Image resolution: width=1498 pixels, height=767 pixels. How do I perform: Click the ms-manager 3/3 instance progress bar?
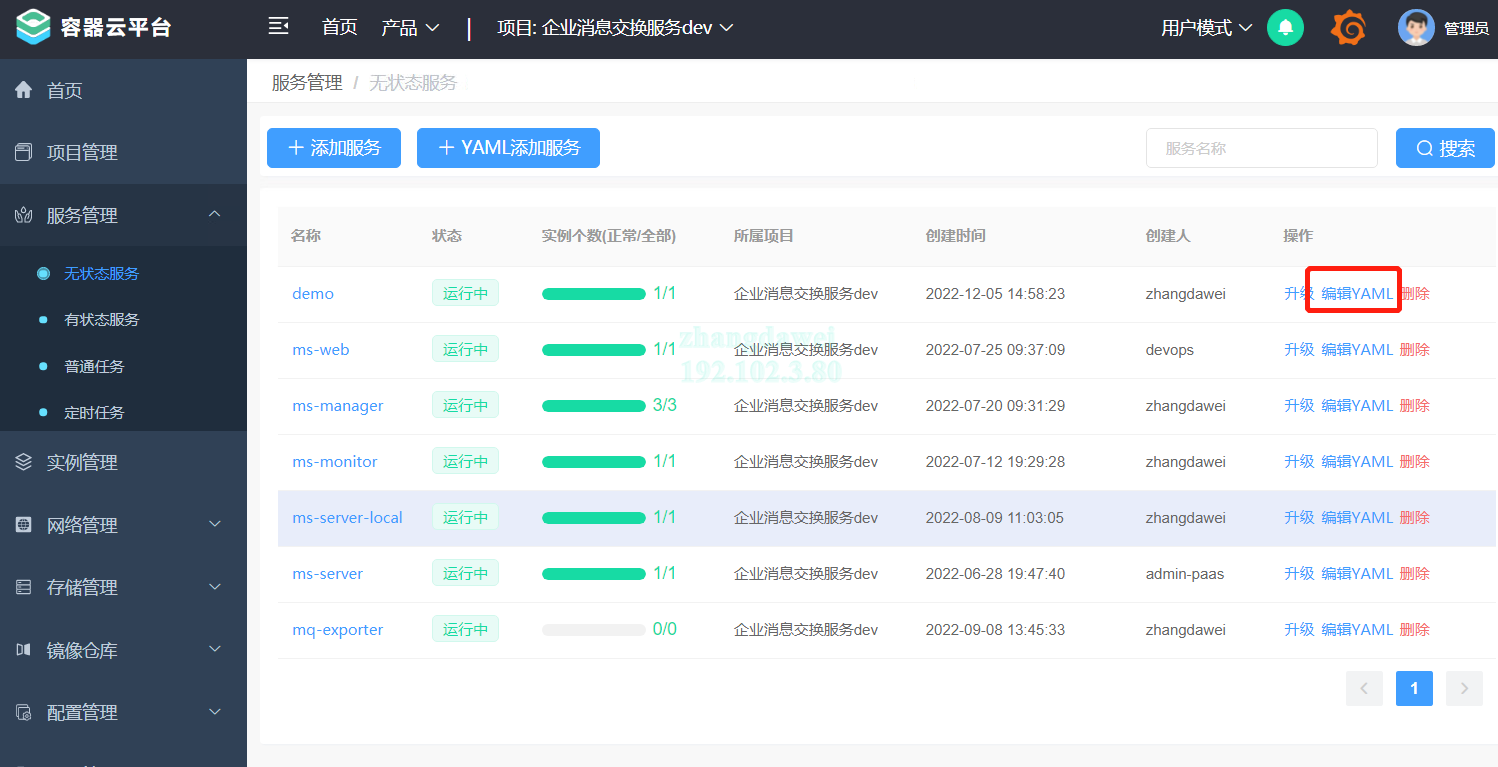(594, 406)
